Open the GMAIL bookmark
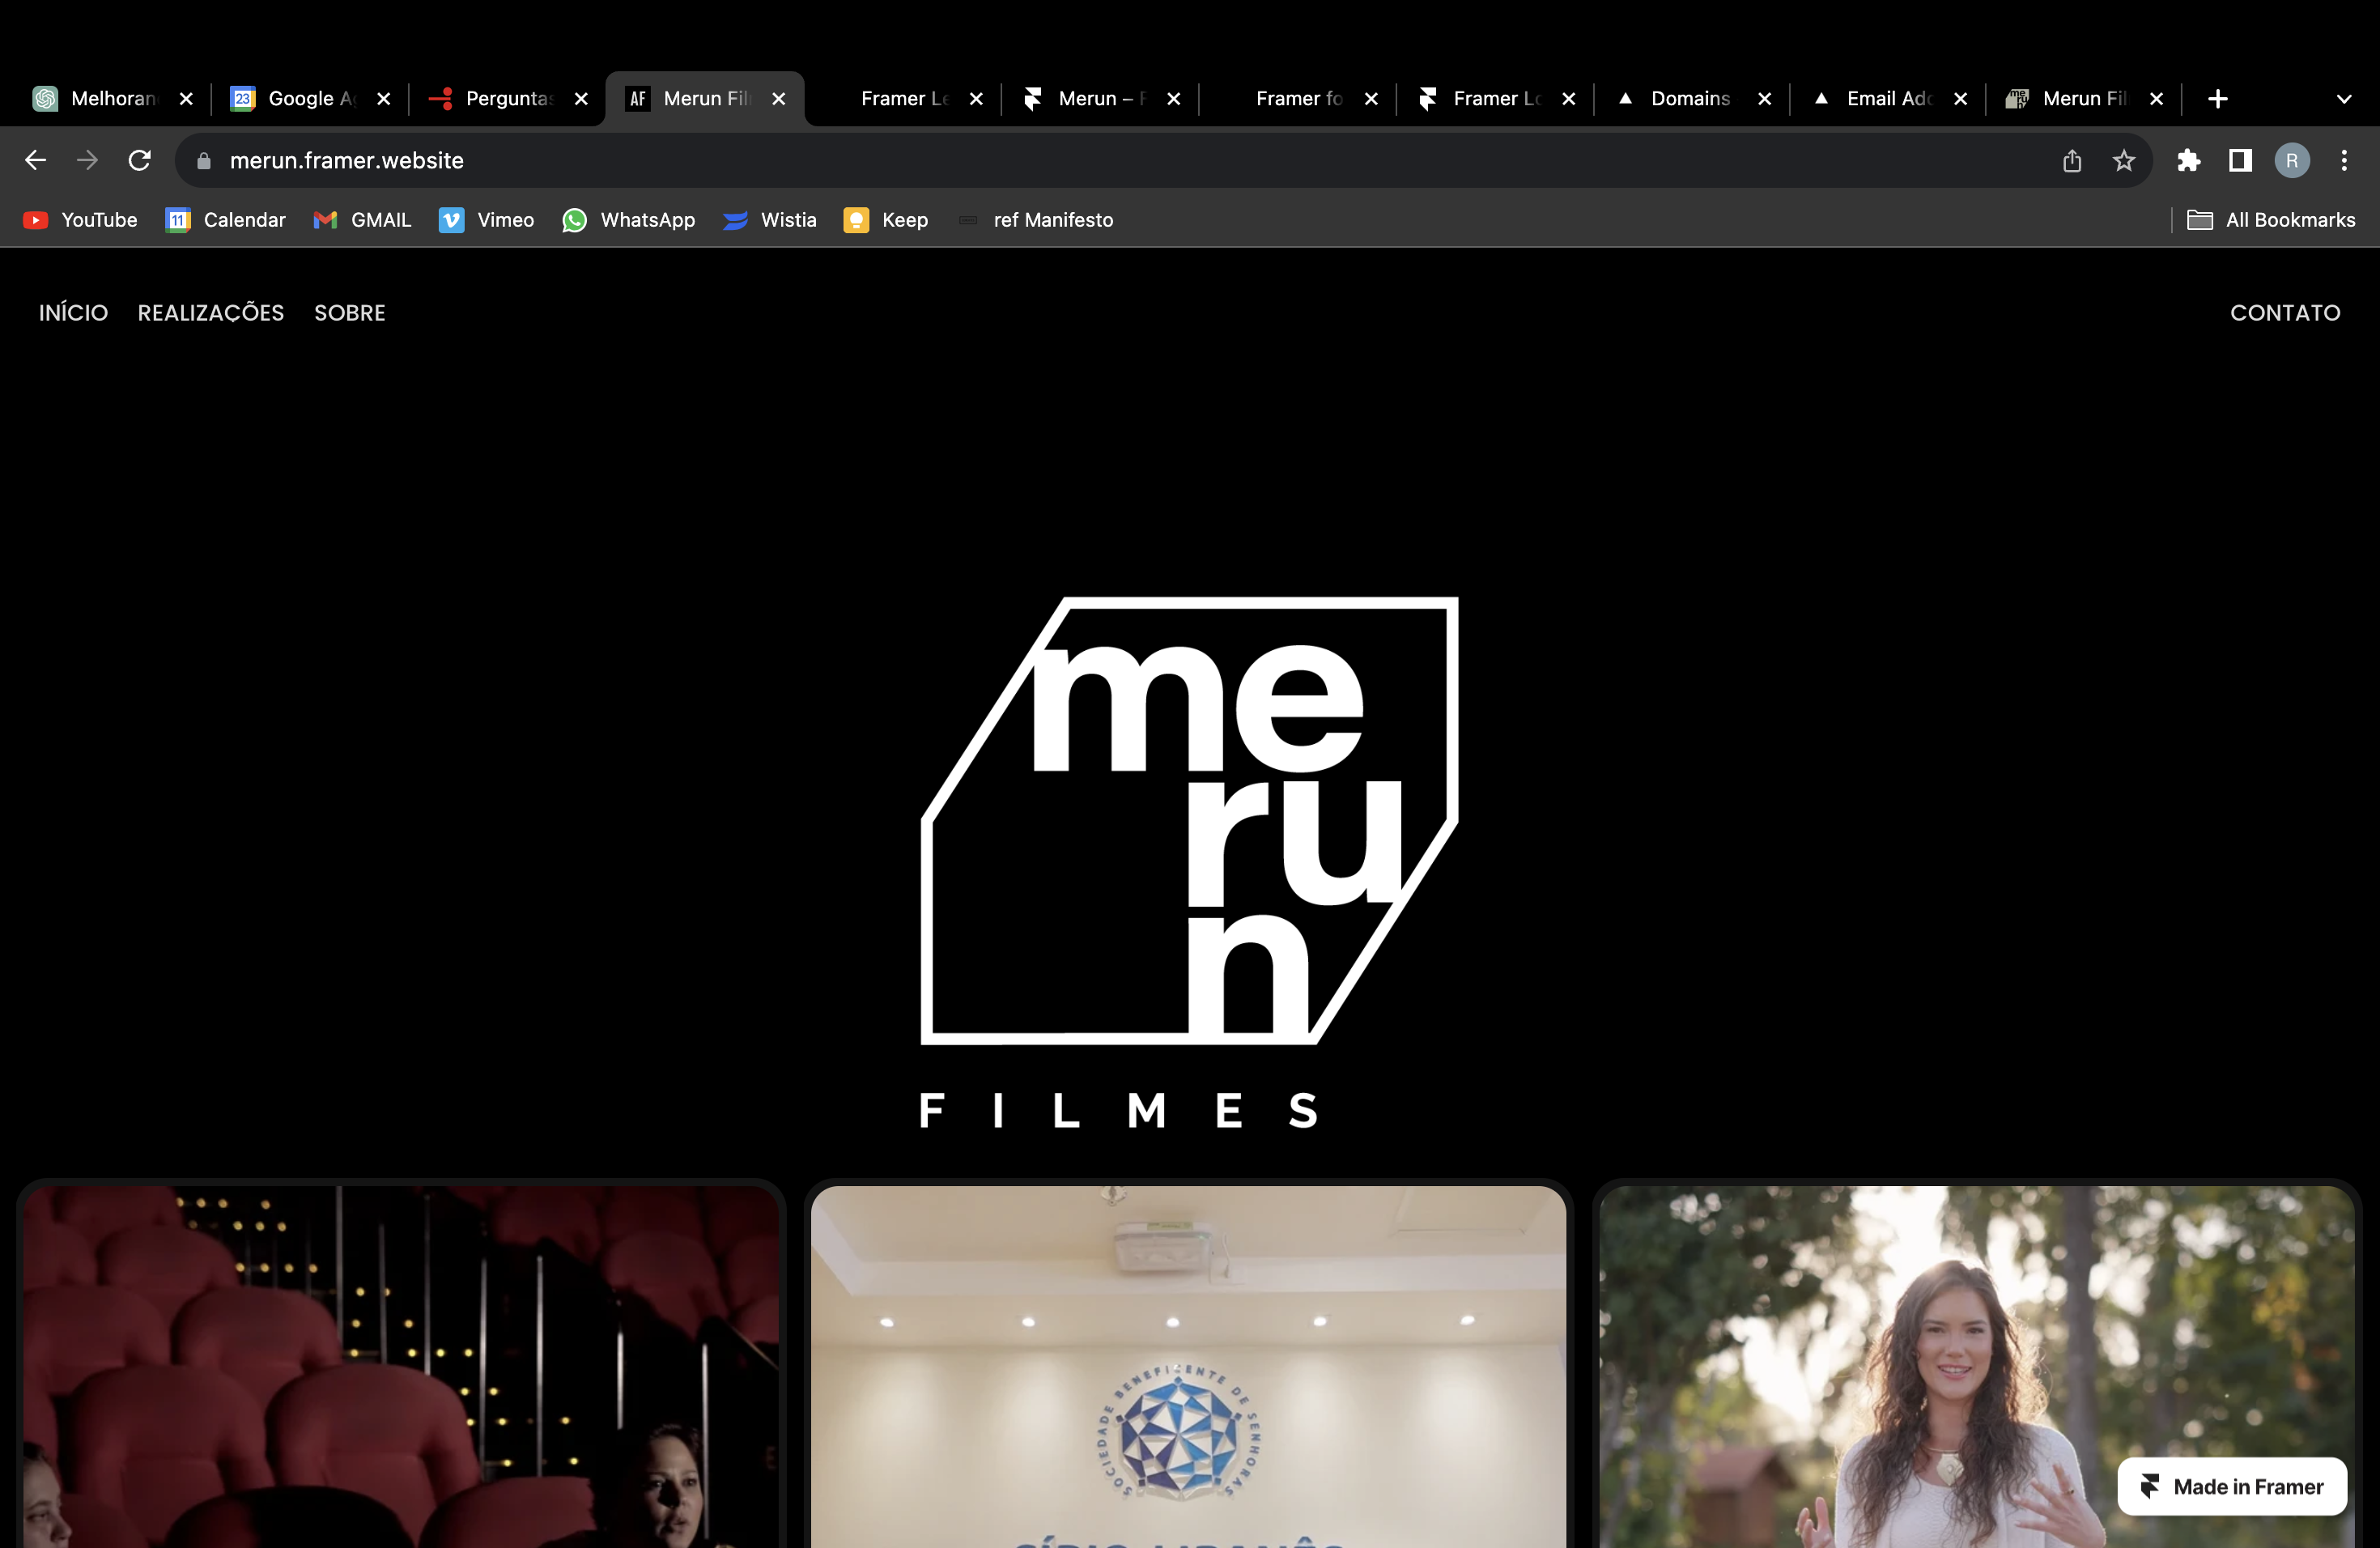 (x=362, y=220)
